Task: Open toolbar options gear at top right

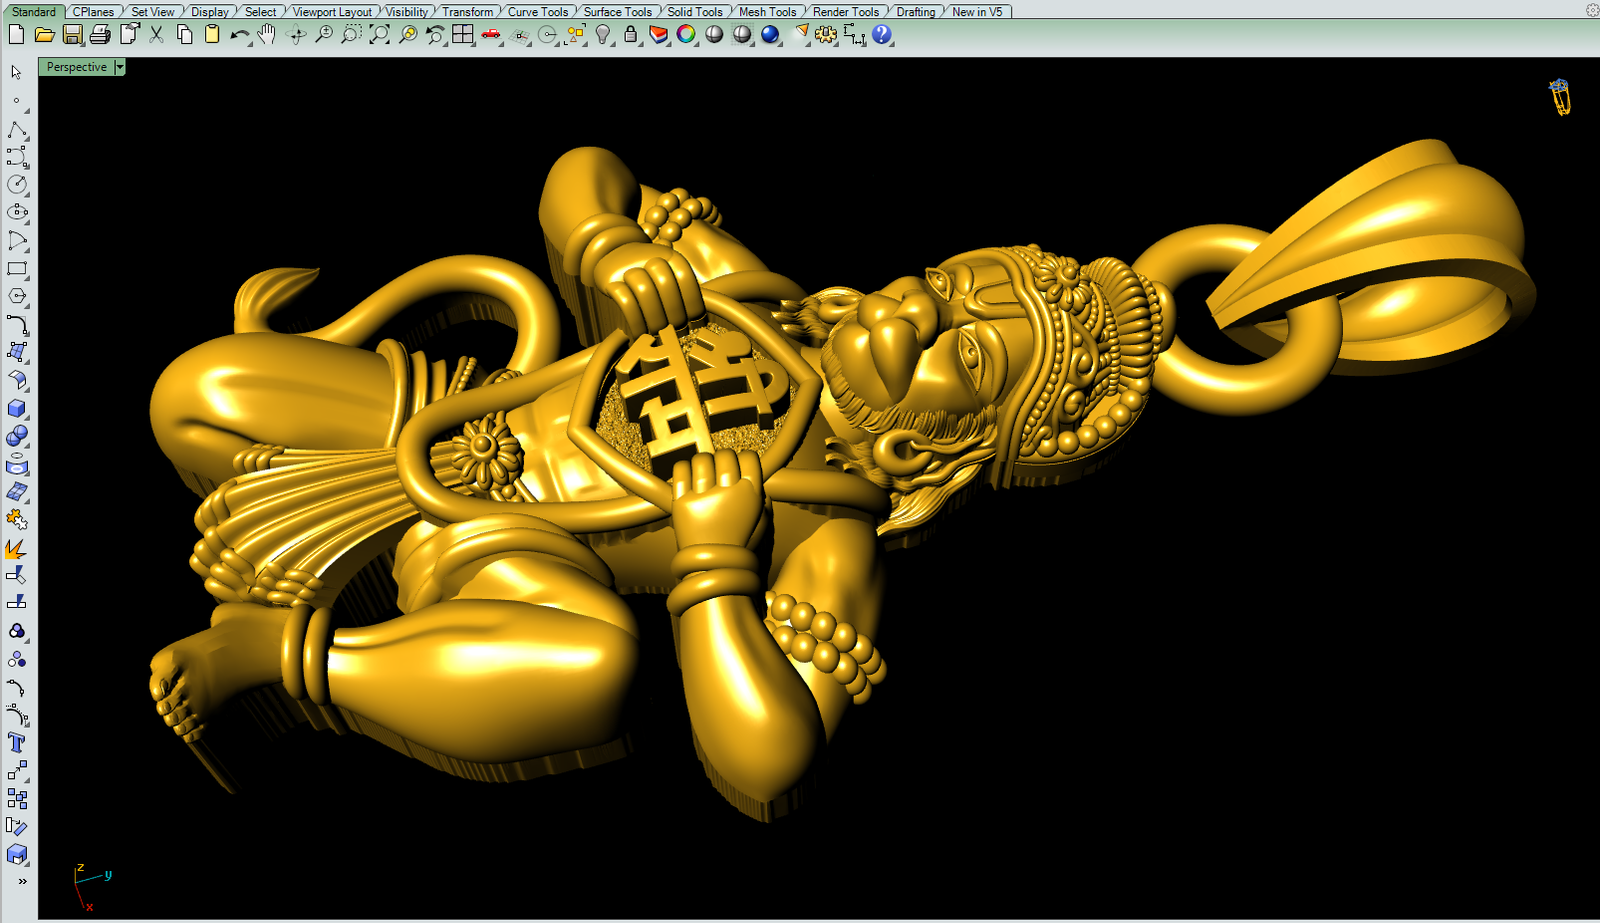Action: click(x=1592, y=10)
